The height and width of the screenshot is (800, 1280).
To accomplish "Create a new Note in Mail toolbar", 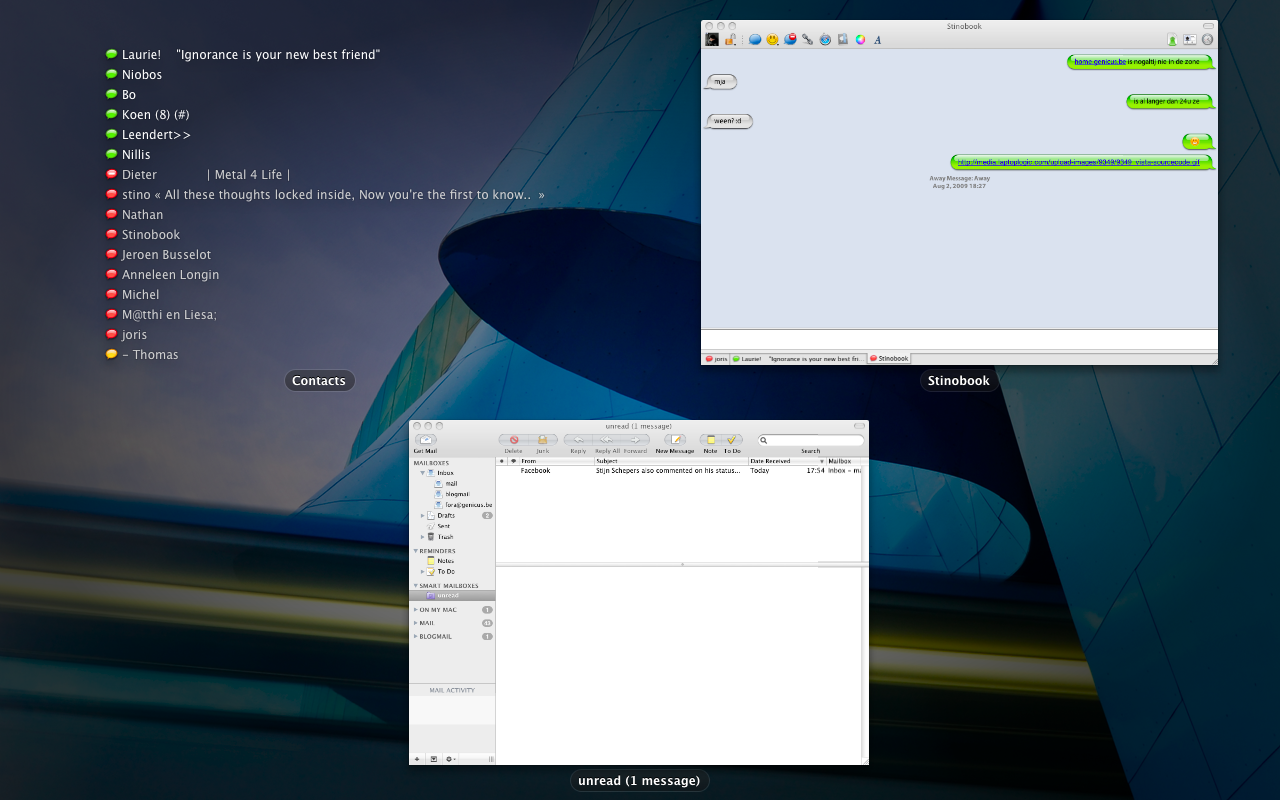I will tap(710, 439).
